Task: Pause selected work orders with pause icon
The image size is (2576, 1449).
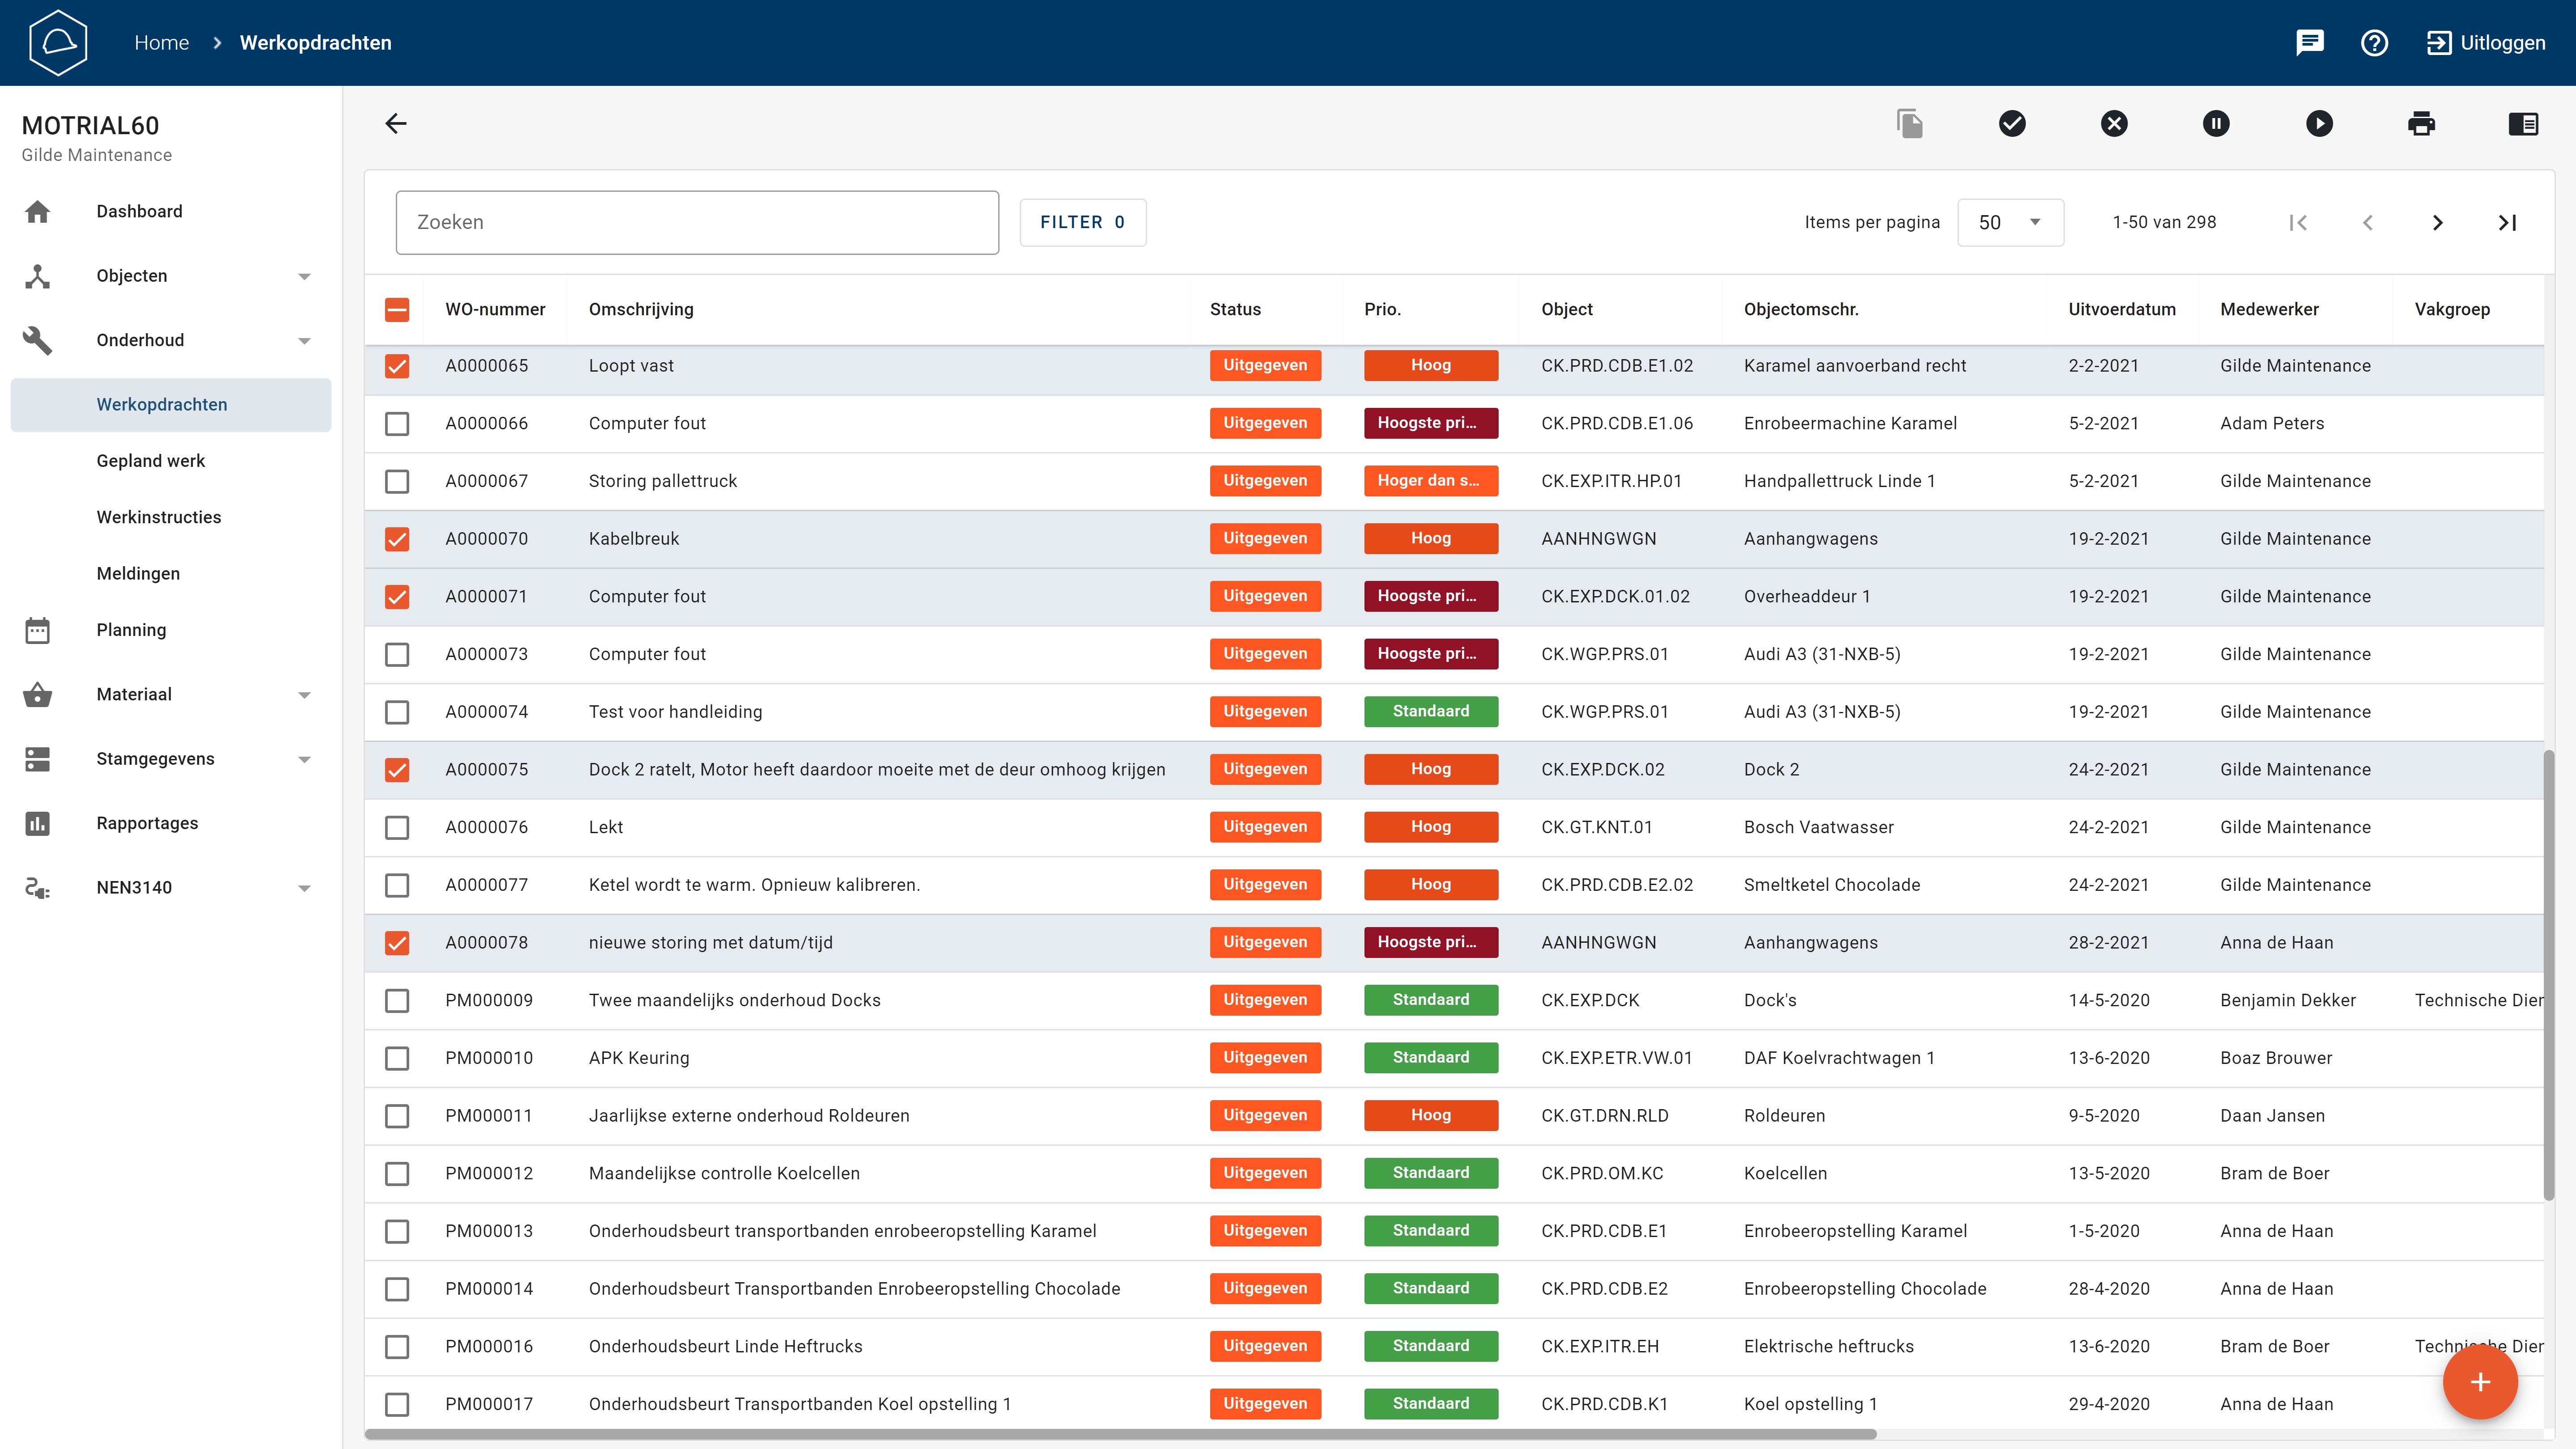Action: pos(2216,123)
